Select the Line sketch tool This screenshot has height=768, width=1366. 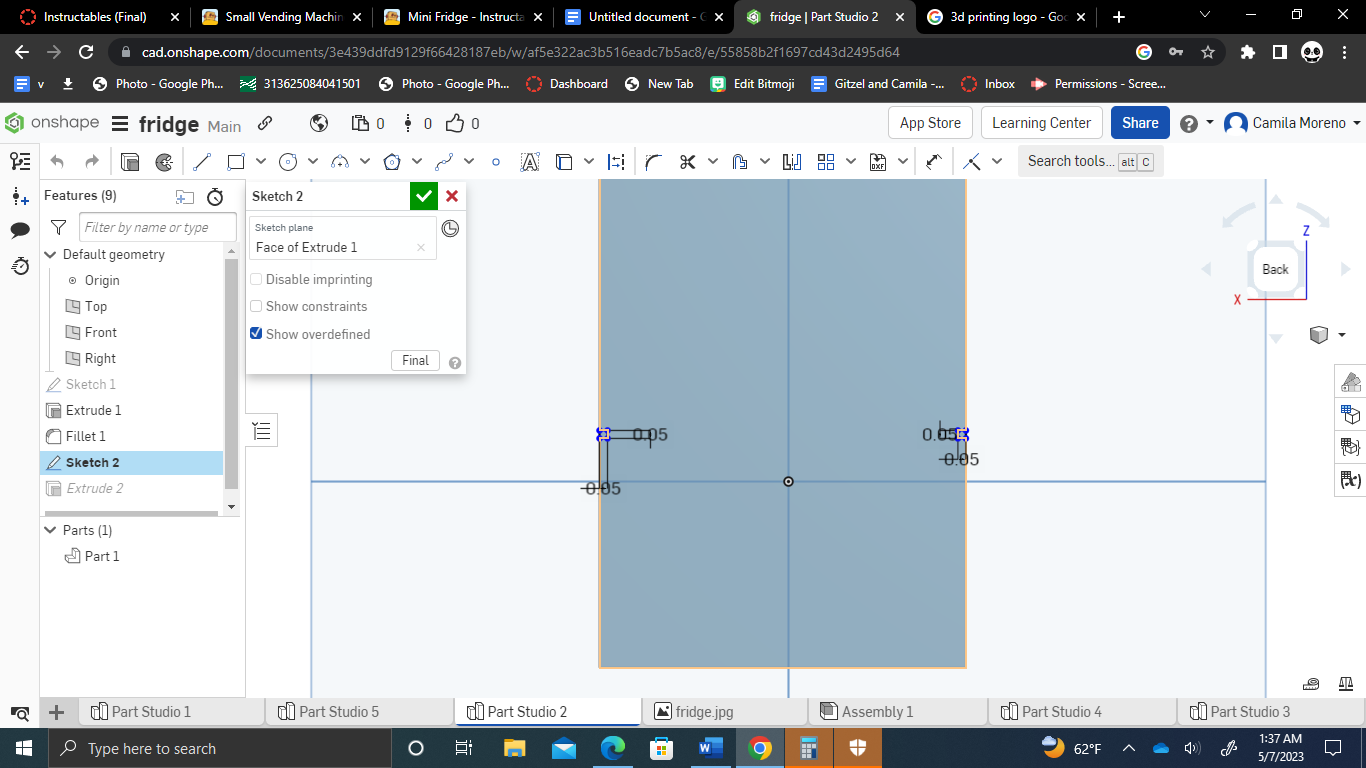point(202,160)
